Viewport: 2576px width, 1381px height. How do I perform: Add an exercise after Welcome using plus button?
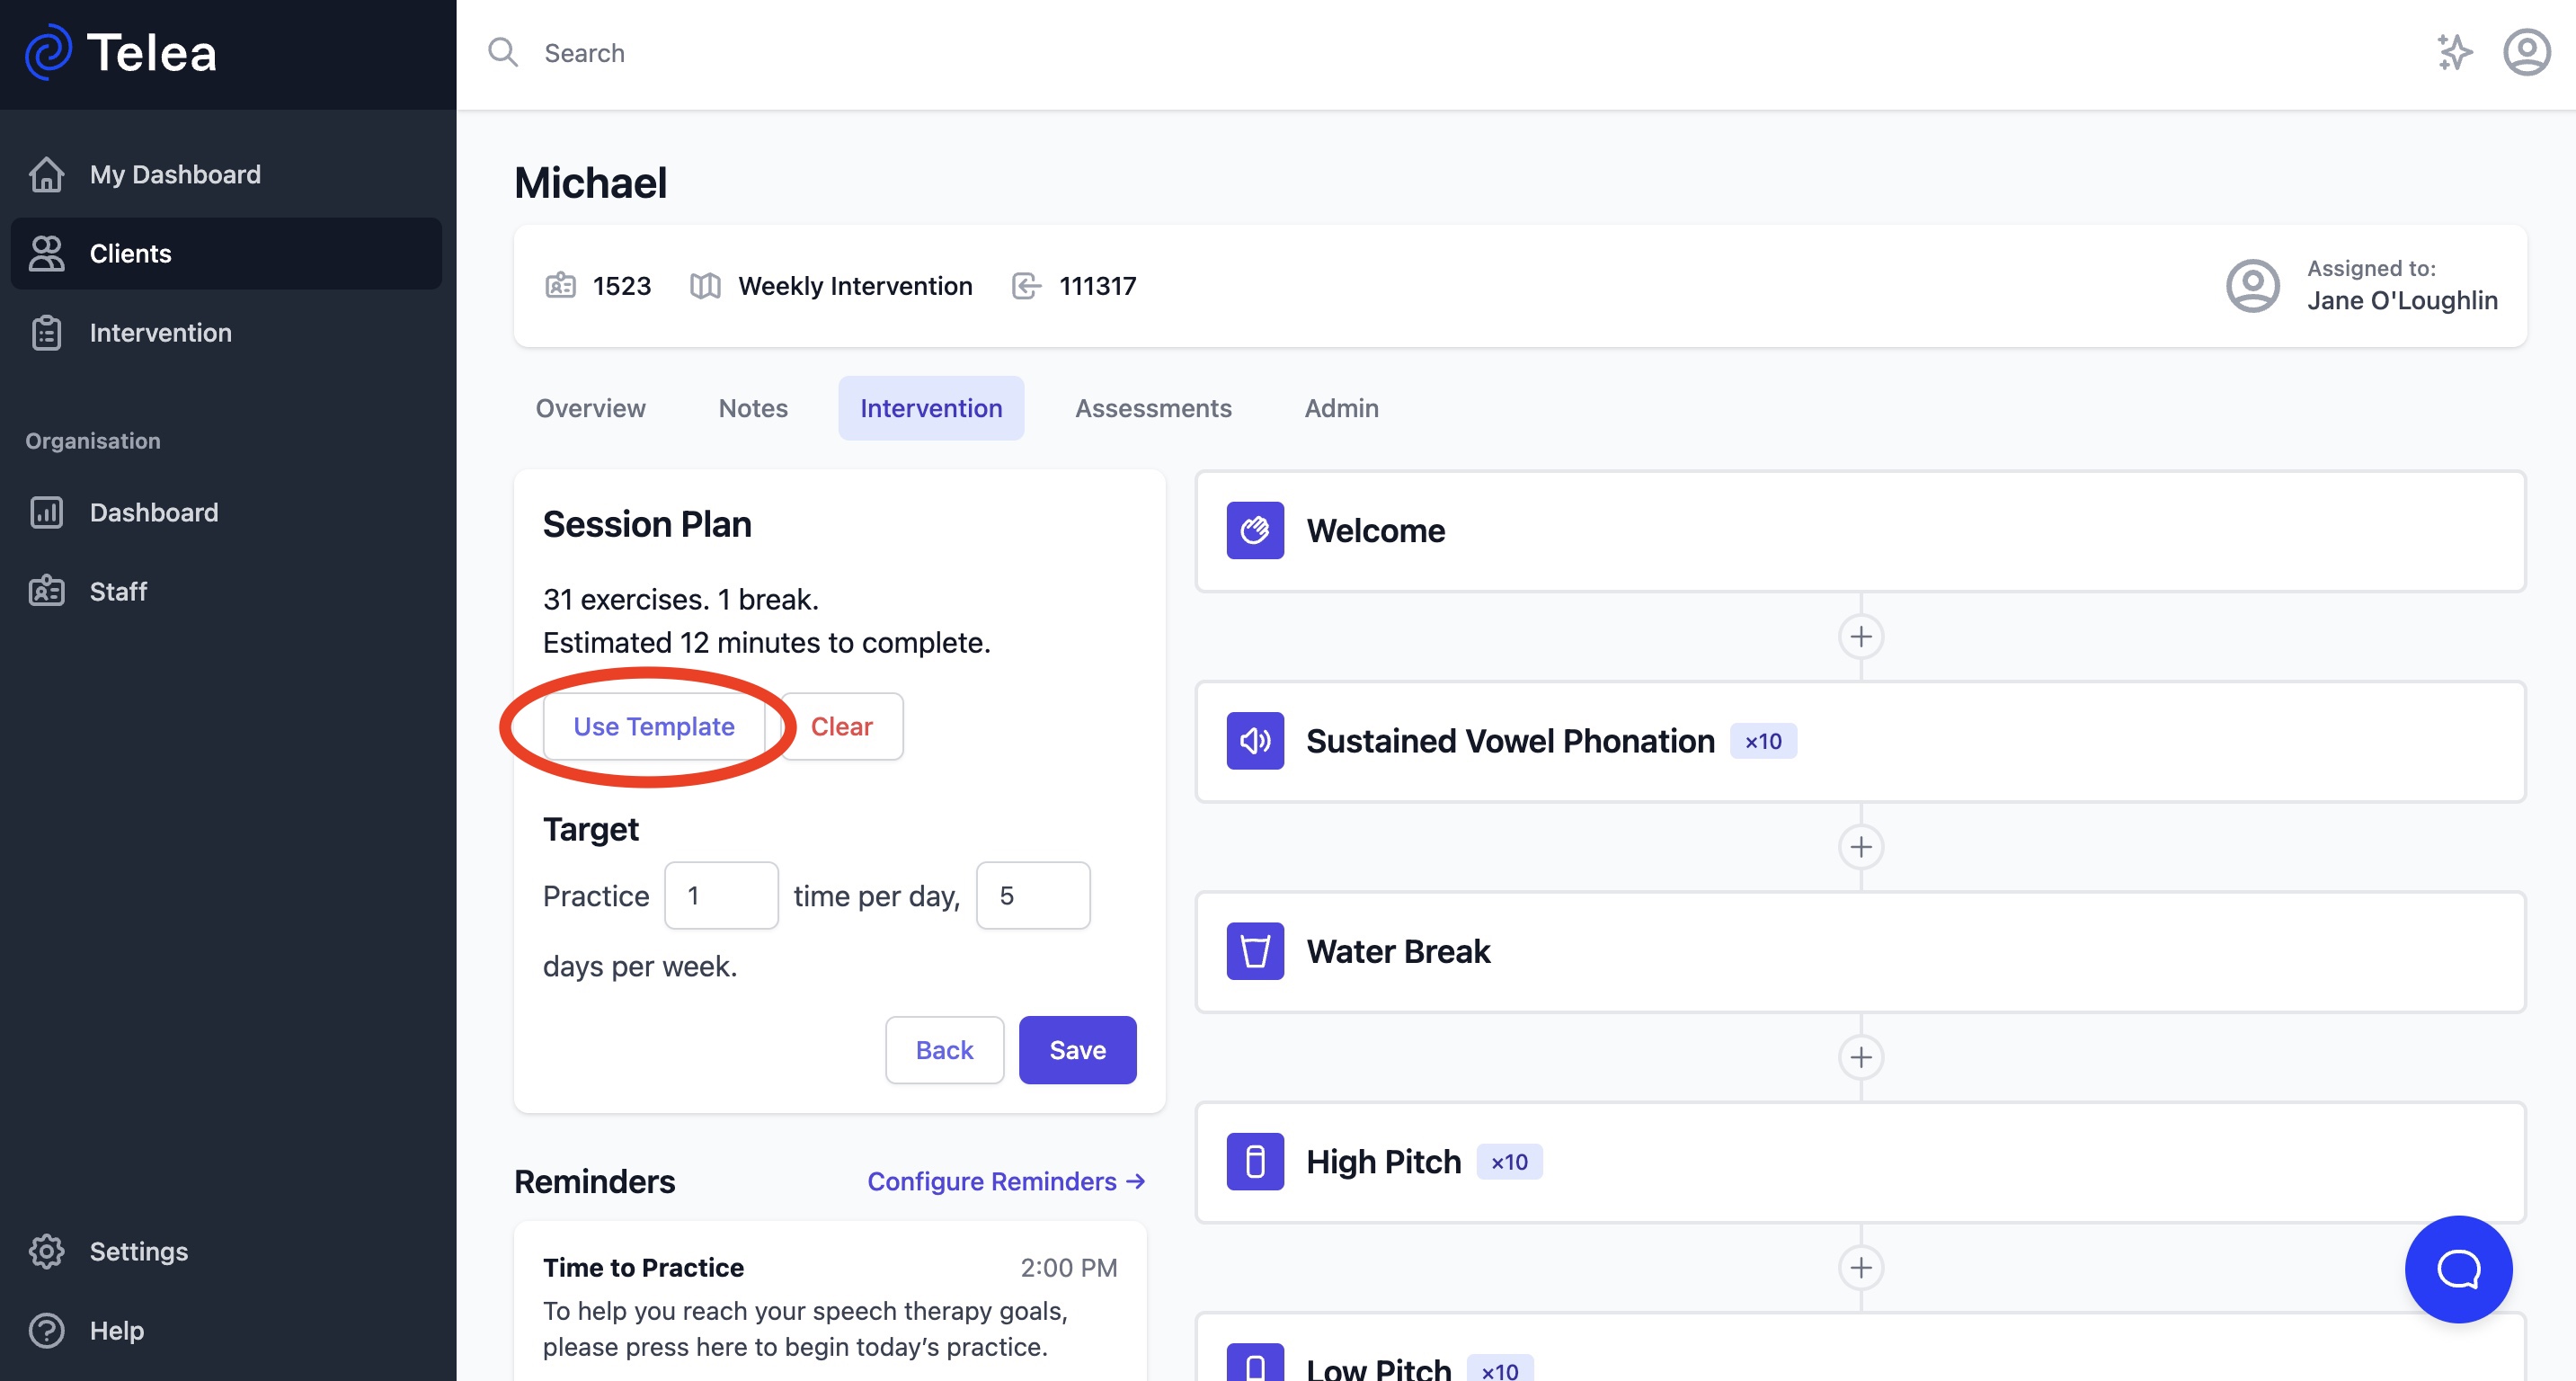pyautogui.click(x=1861, y=636)
